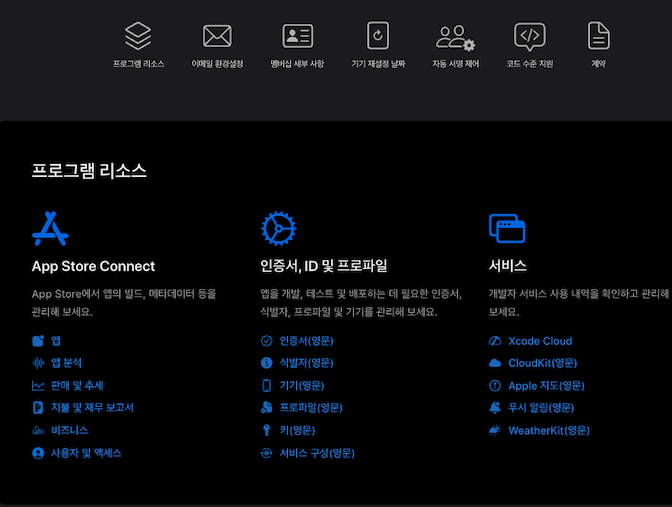The image size is (672, 507).
Task: Click the weather icon beside WeatherKit(영문)
Action: coord(495,430)
